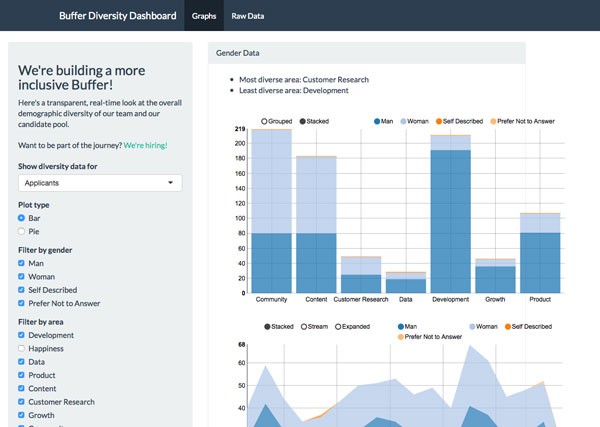Open the Applicants dropdown
The height and width of the screenshot is (427, 600).
point(100,183)
